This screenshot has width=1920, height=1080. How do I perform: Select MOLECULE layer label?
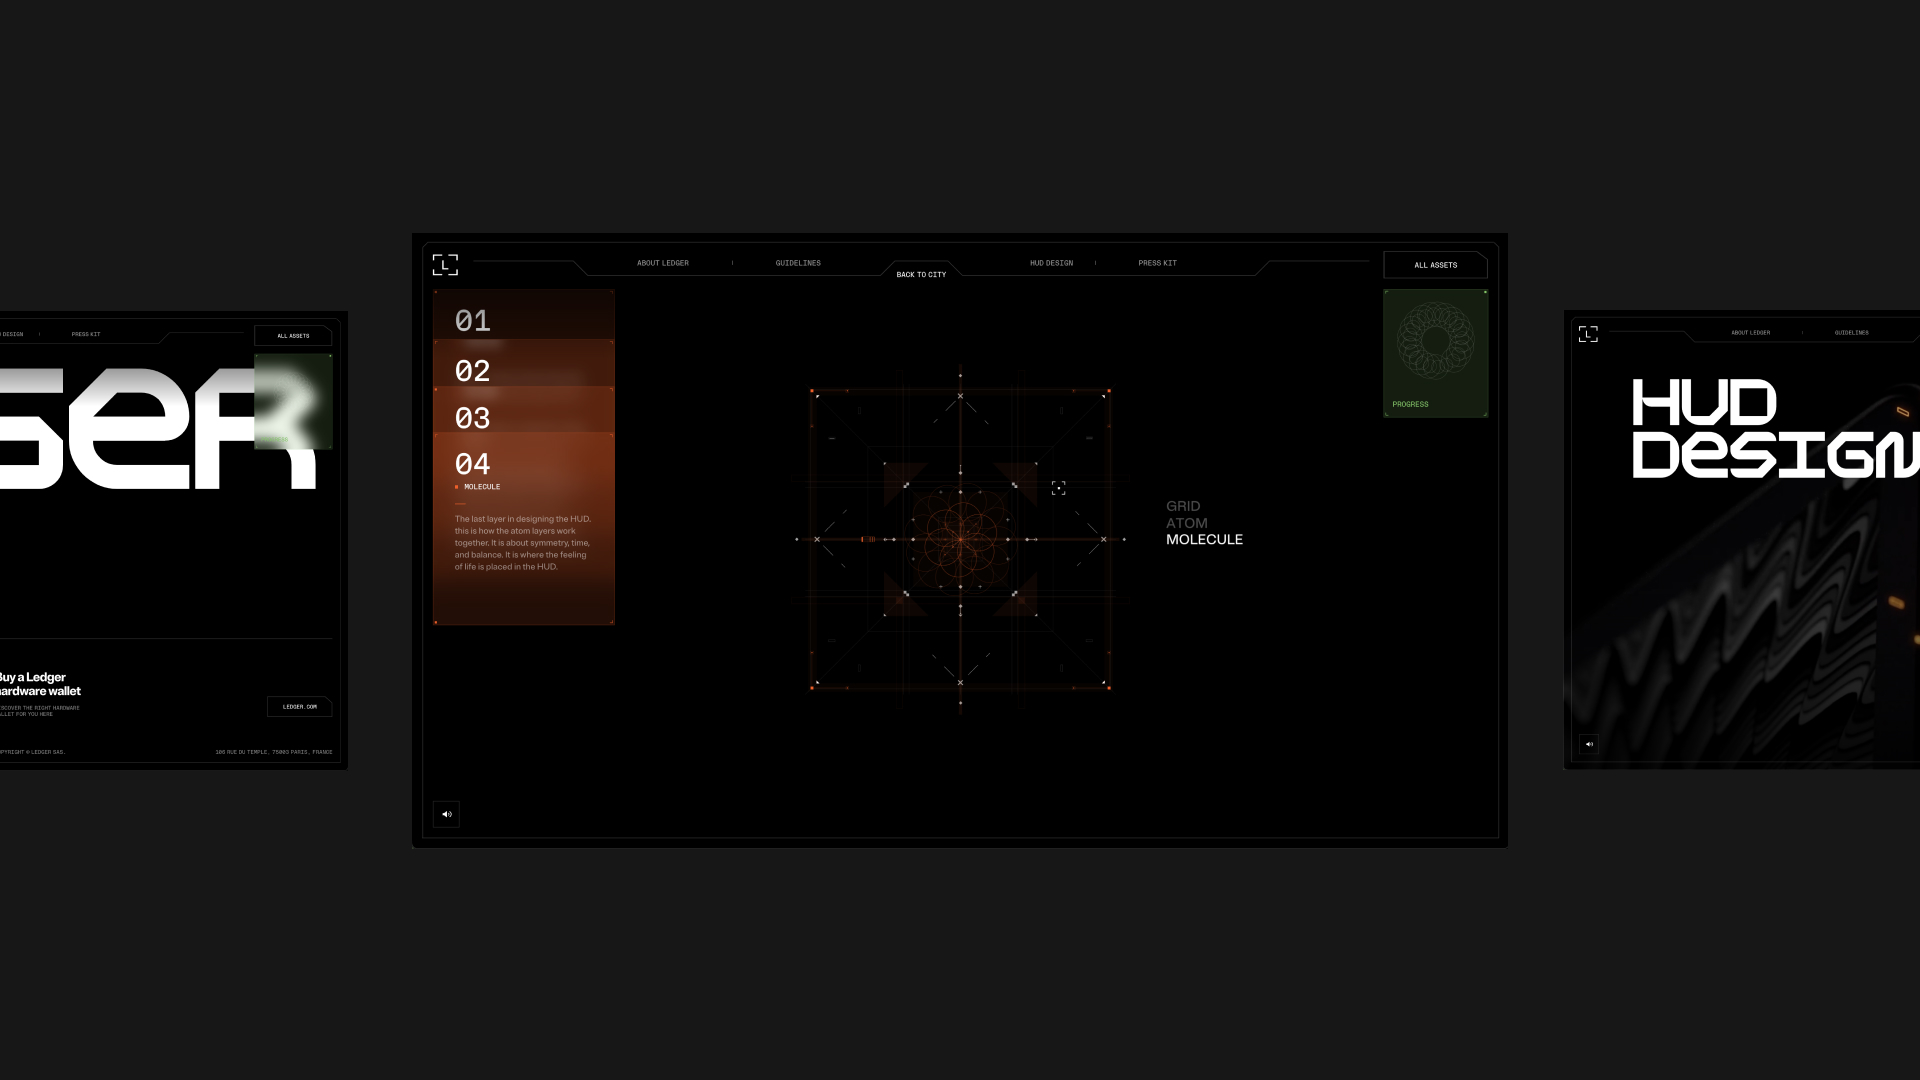1204,539
